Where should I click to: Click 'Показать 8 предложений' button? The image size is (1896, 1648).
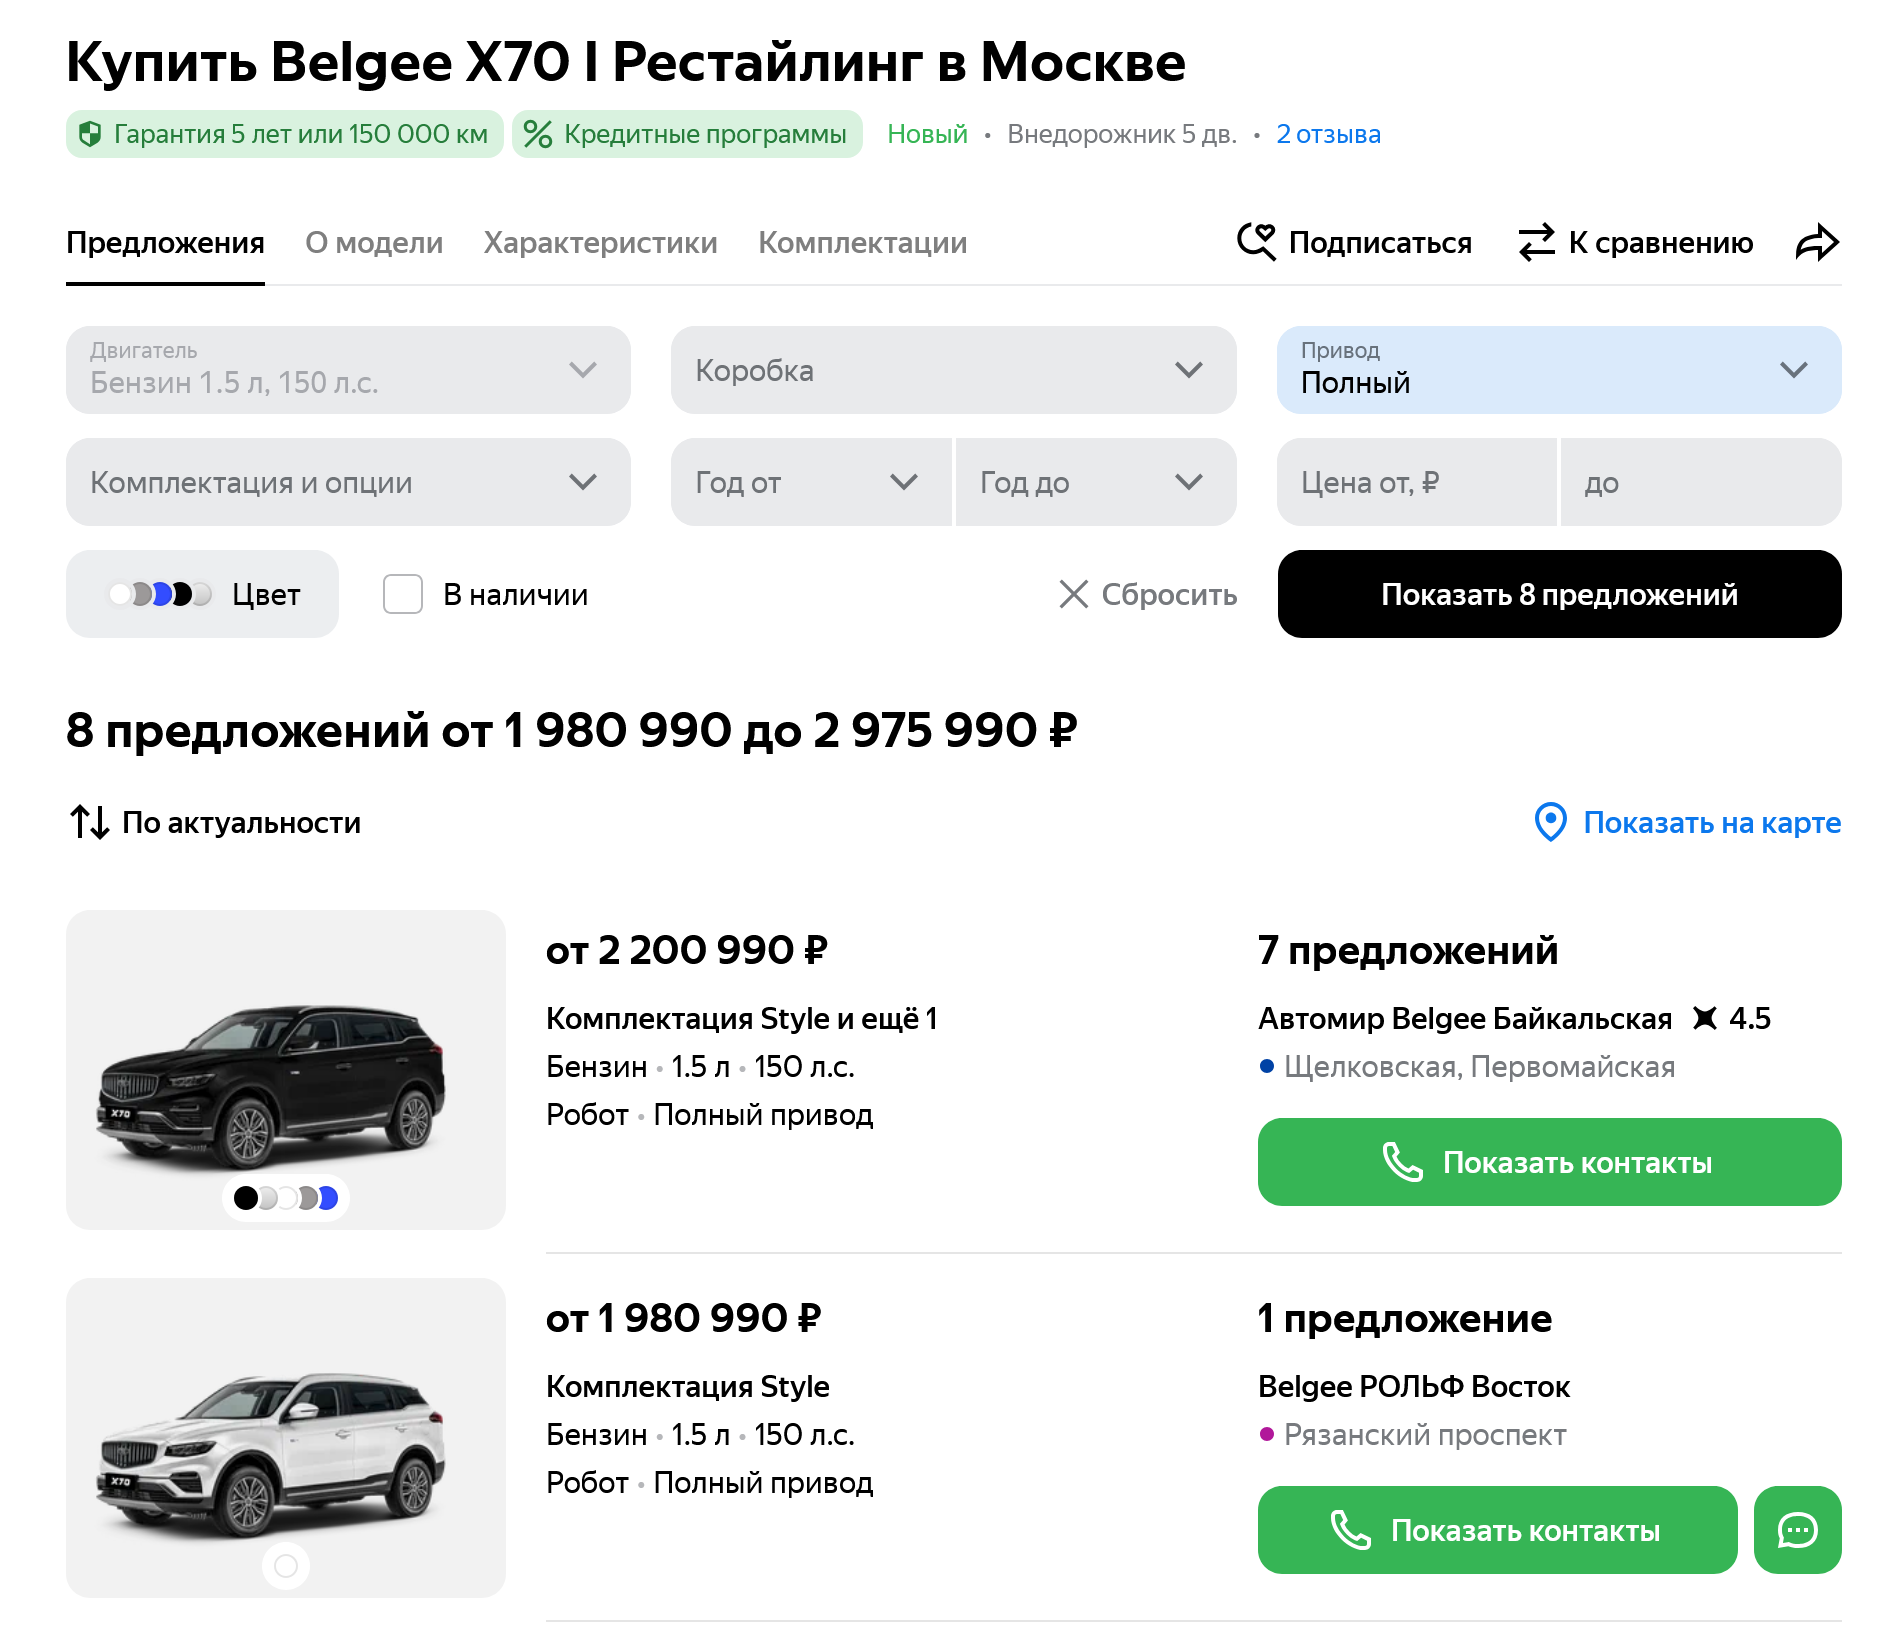(x=1558, y=594)
